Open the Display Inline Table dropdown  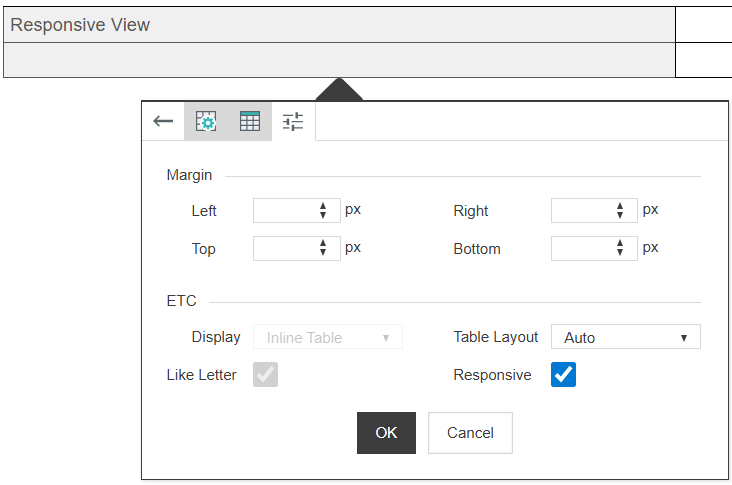click(328, 337)
